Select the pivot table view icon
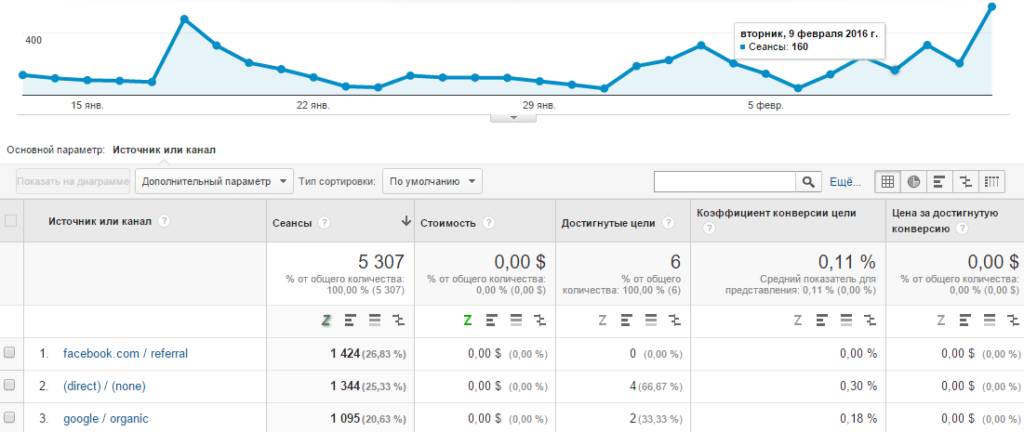The image size is (1024, 432). coord(992,182)
